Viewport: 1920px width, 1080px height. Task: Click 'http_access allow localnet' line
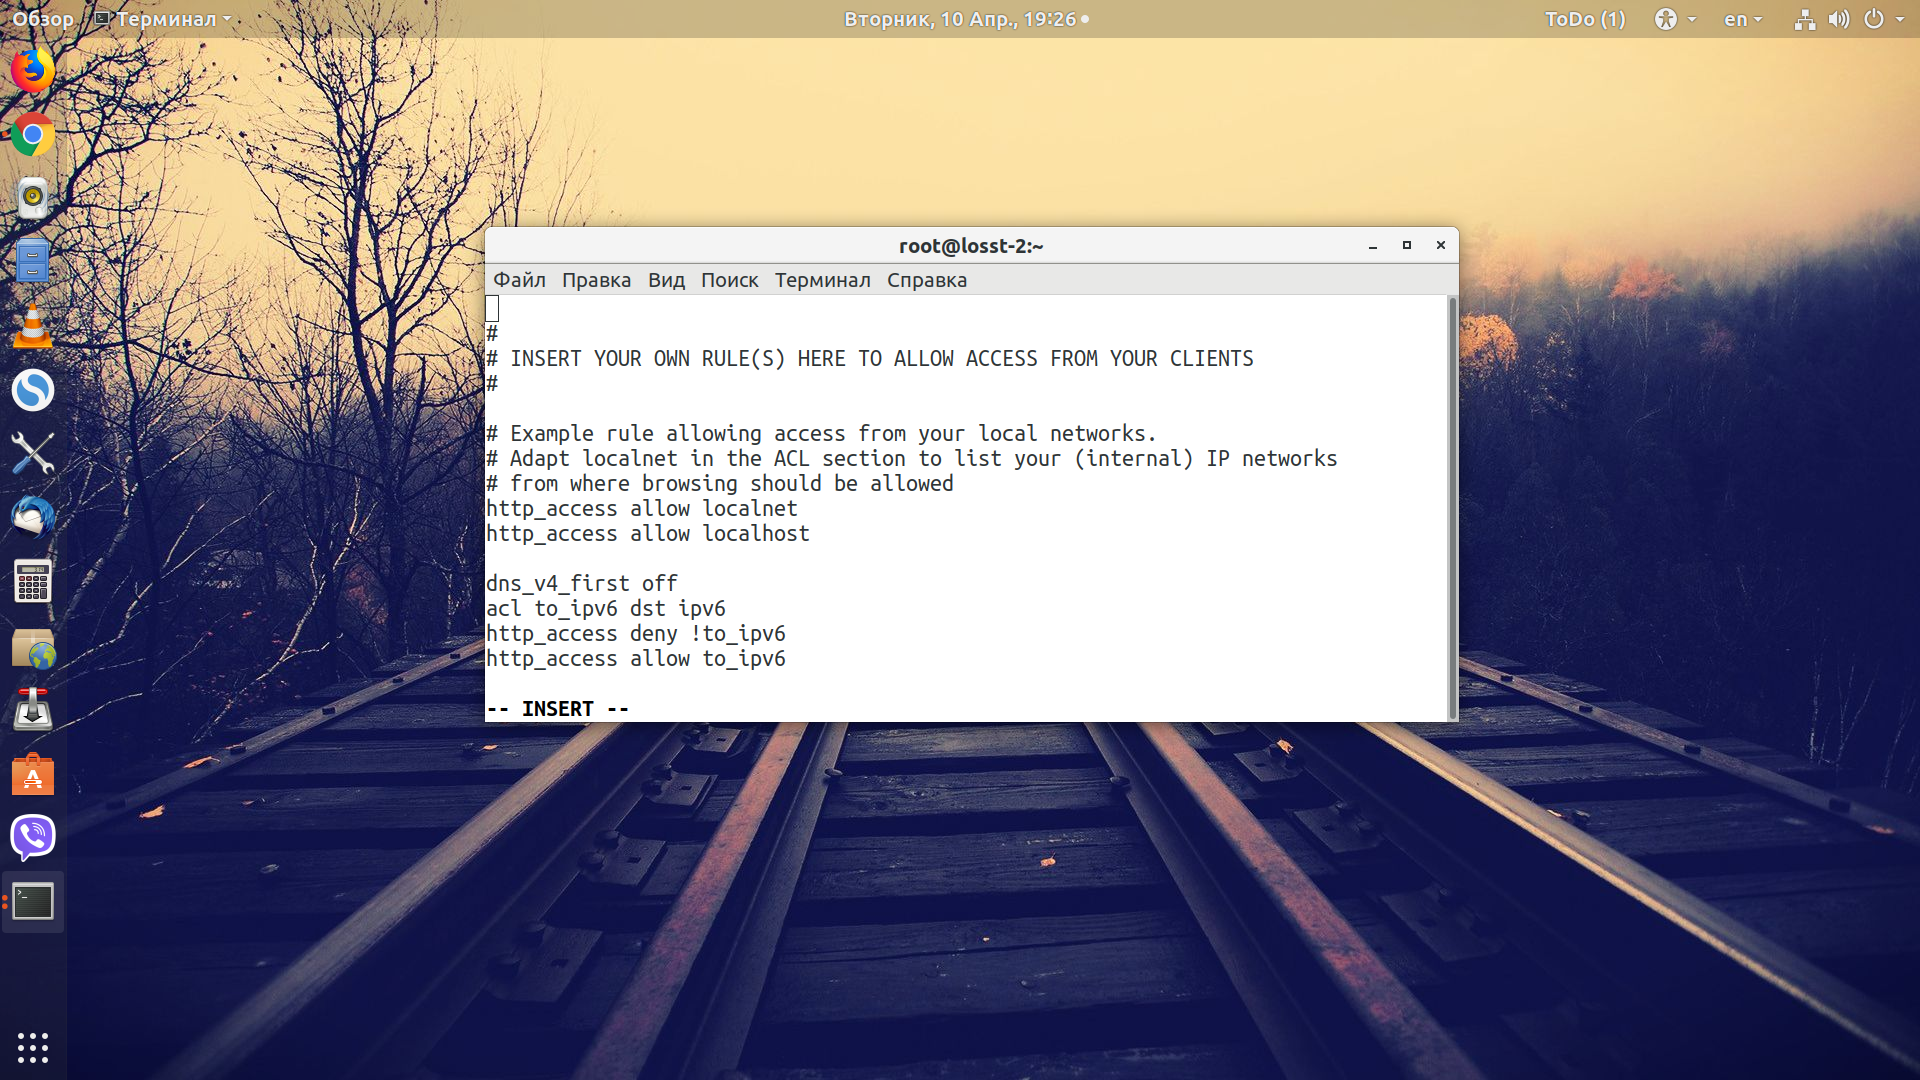(641, 509)
